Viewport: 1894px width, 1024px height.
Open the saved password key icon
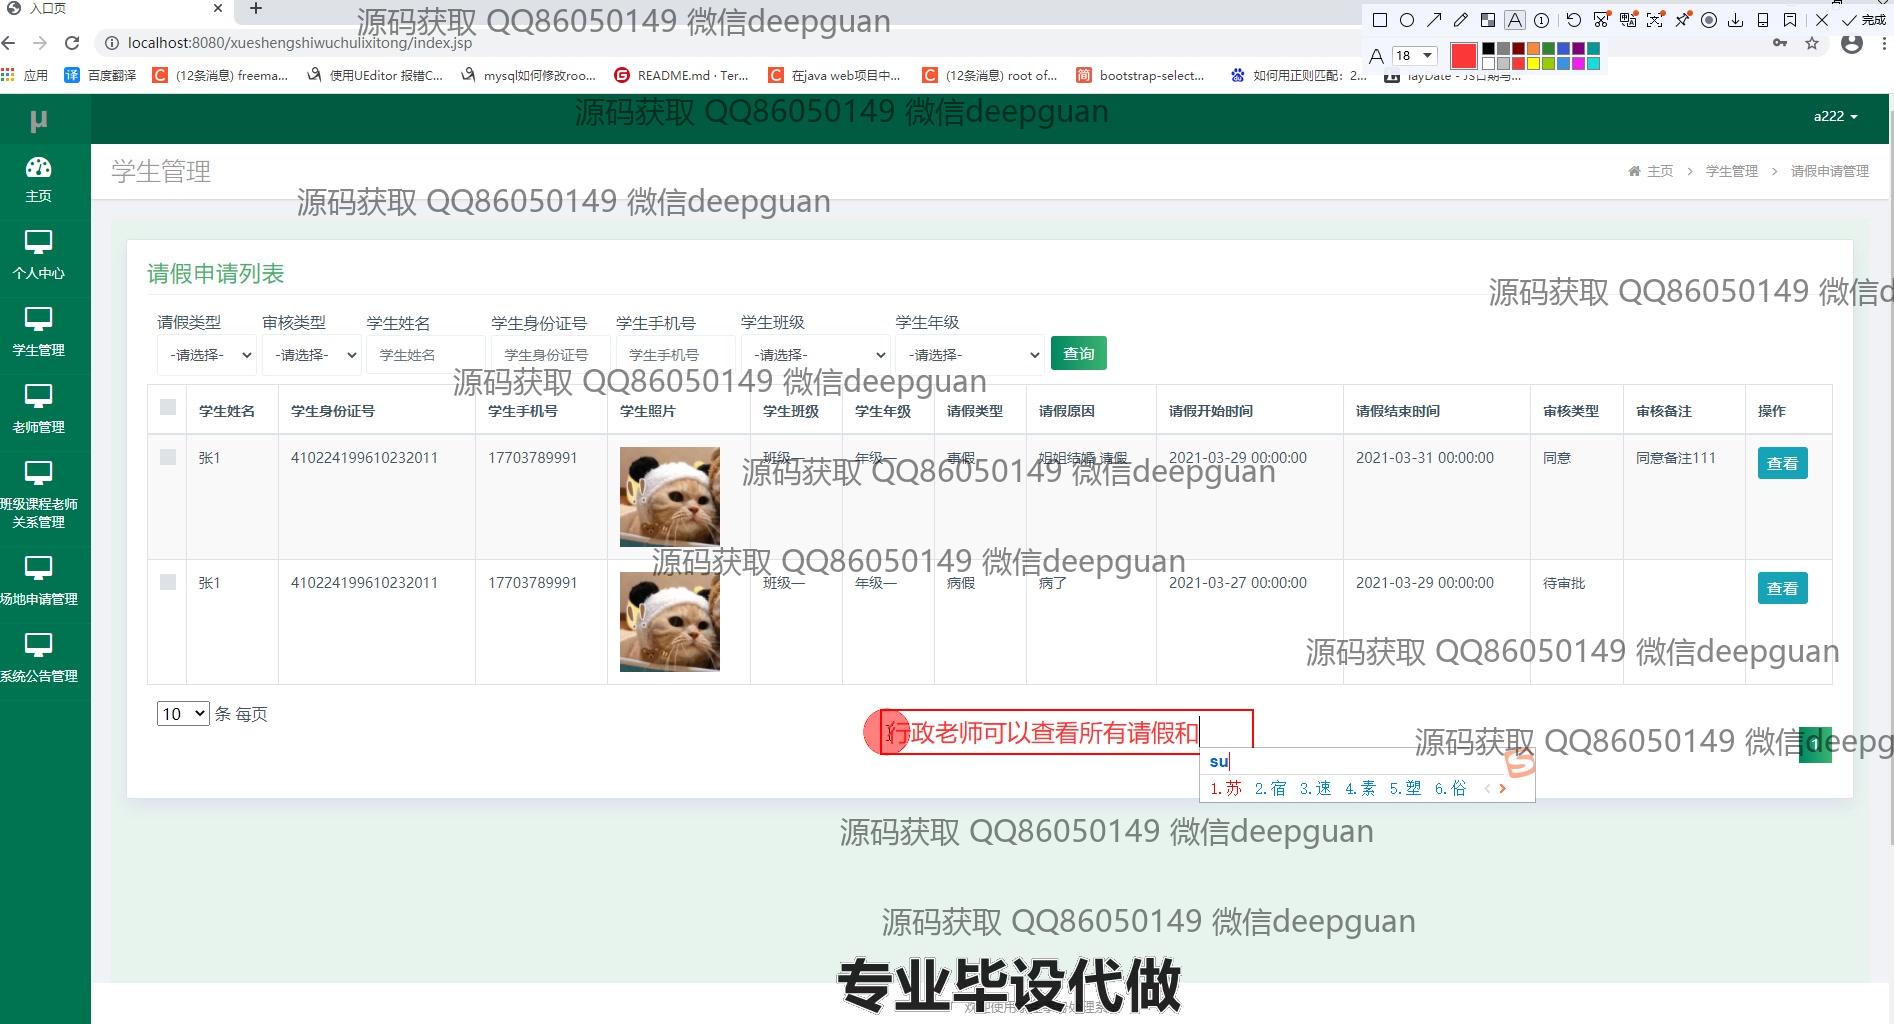(1780, 43)
